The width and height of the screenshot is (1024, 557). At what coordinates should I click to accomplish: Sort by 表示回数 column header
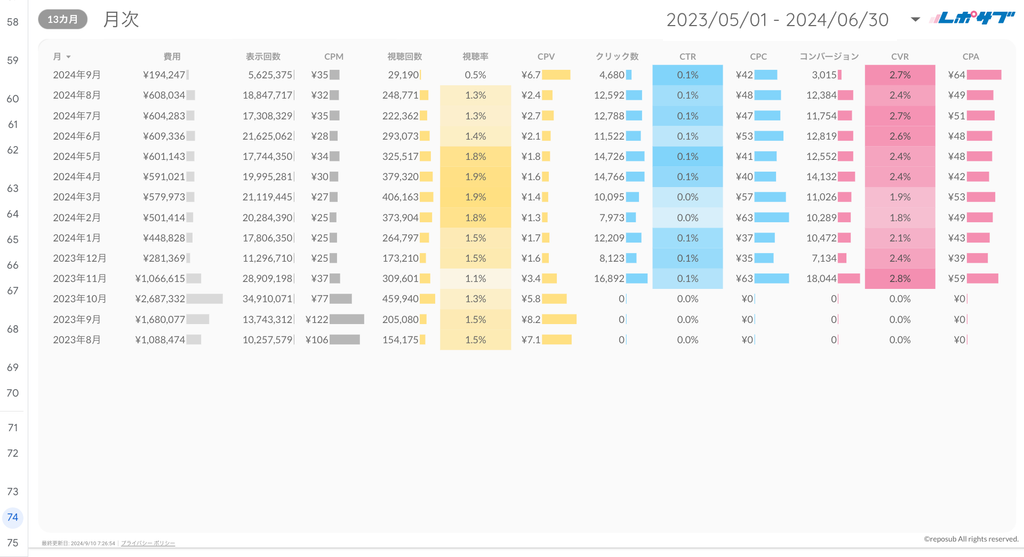tap(263, 57)
